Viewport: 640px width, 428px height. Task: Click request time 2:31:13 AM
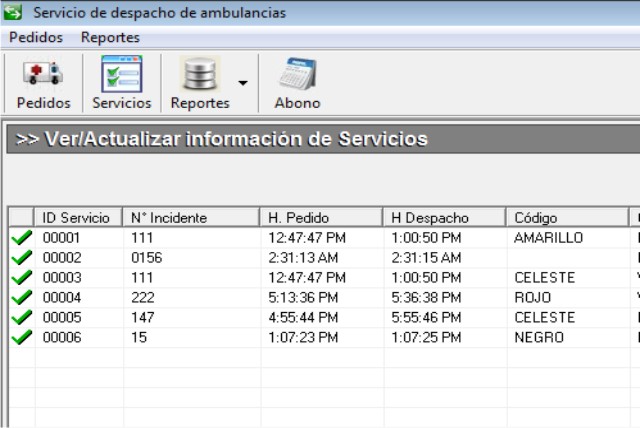point(303,257)
